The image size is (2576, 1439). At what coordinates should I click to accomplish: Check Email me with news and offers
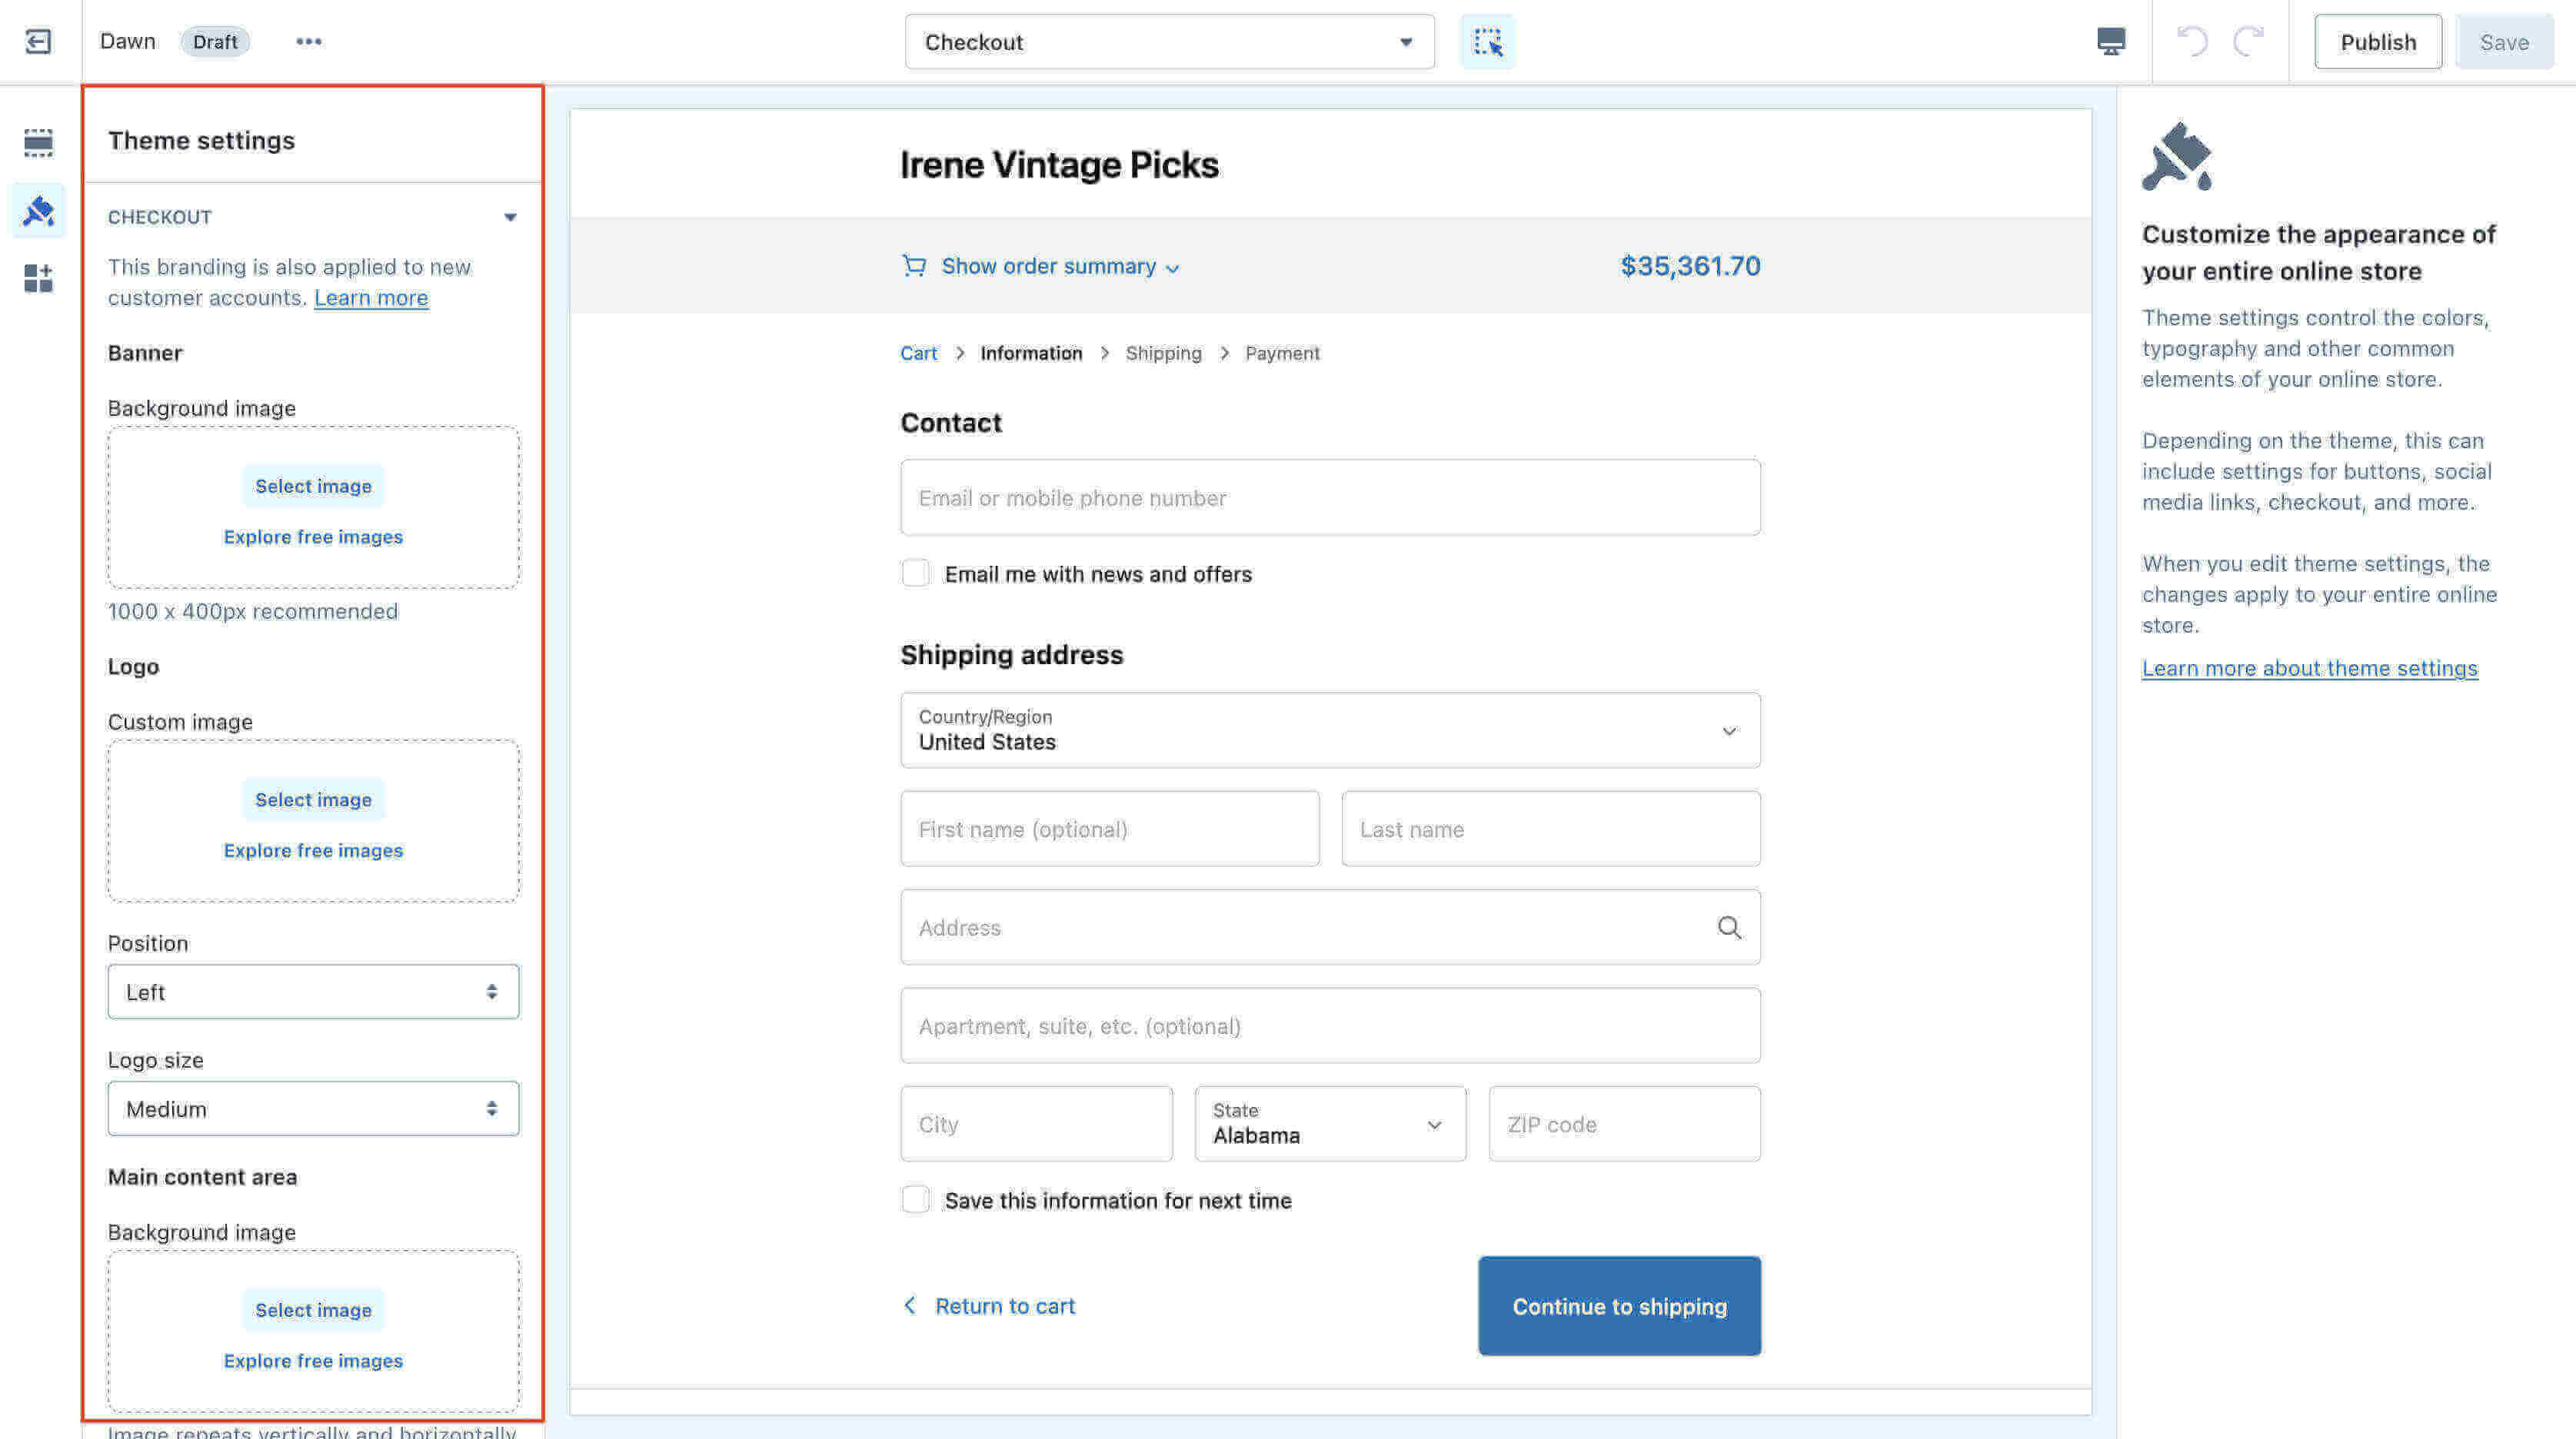915,573
